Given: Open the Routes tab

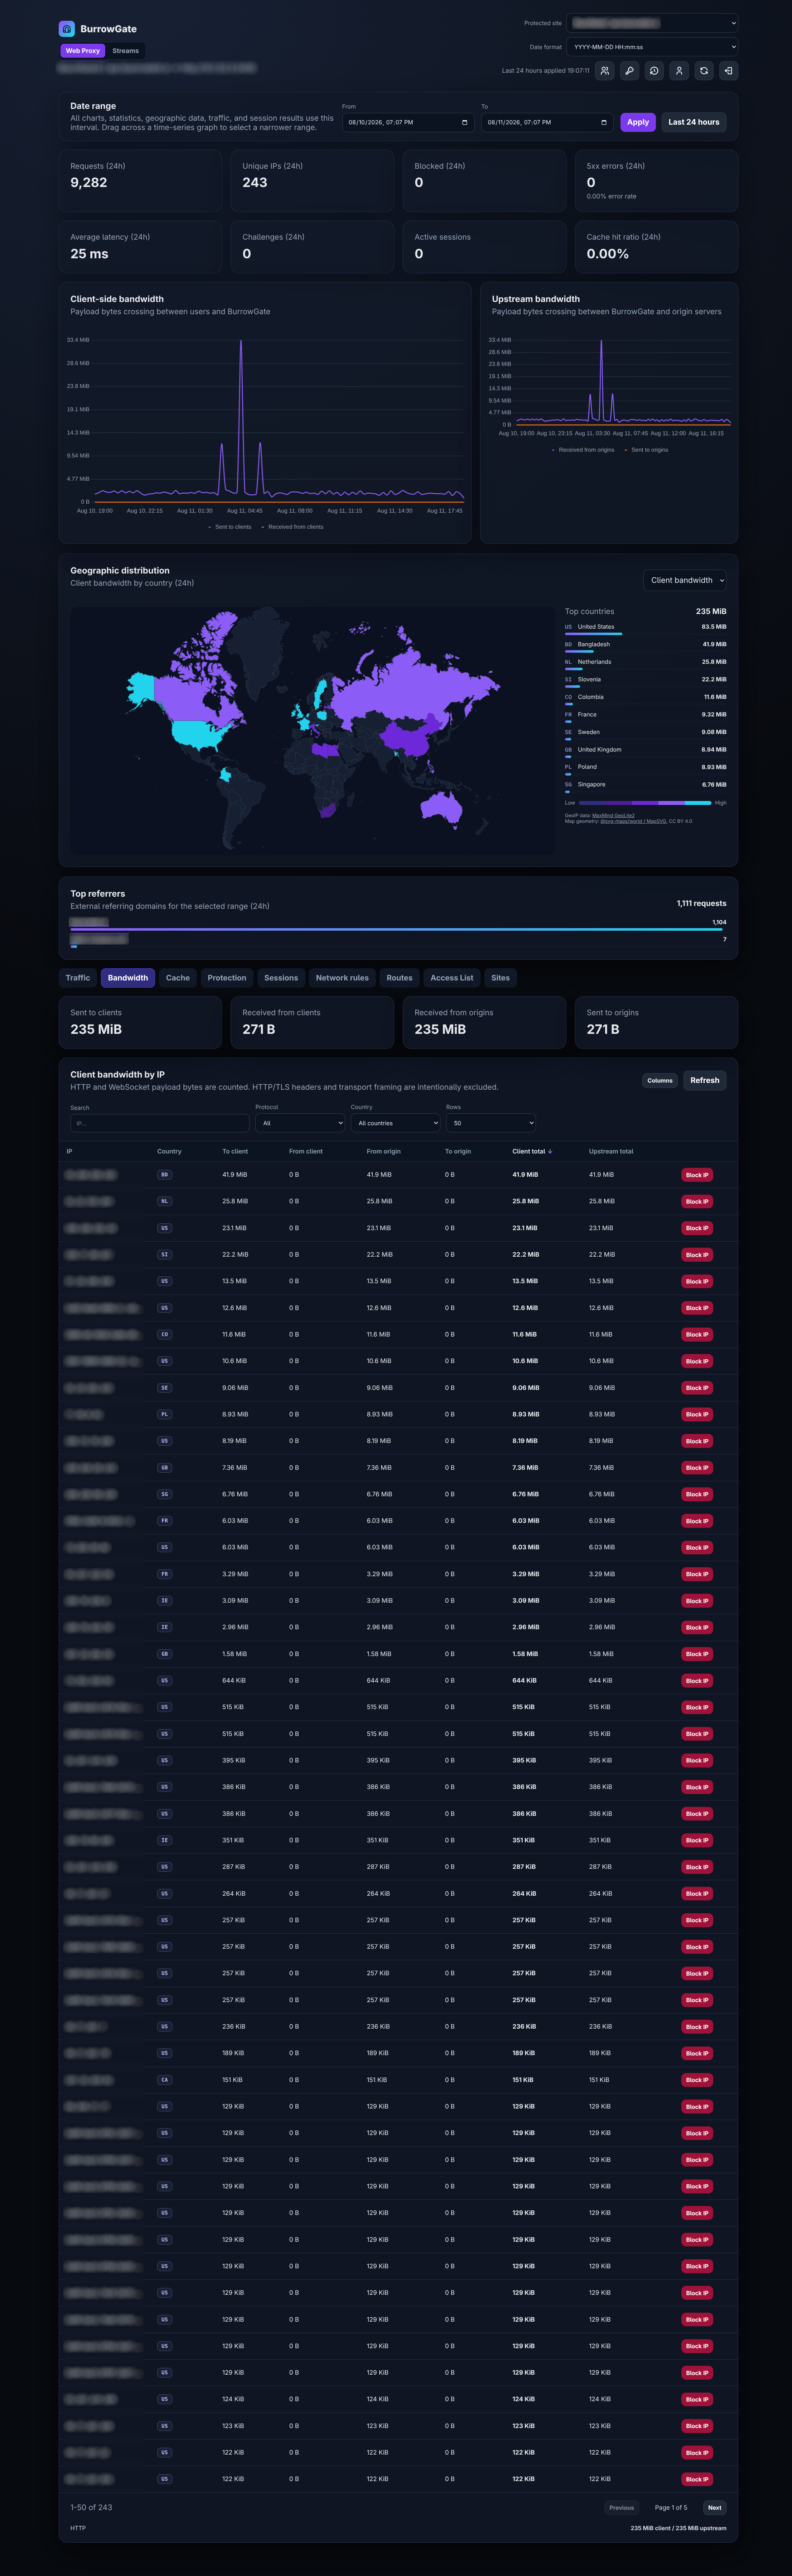Looking at the screenshot, I should click(x=400, y=978).
